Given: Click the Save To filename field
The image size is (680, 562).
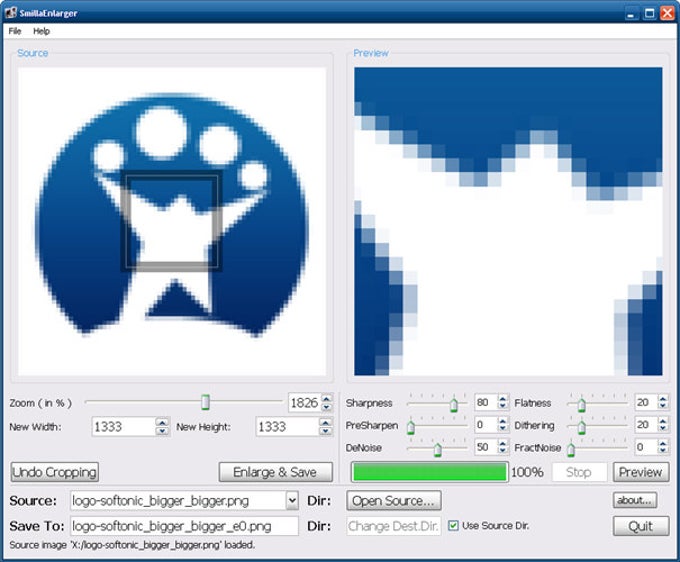Looking at the screenshot, I should pyautogui.click(x=184, y=526).
